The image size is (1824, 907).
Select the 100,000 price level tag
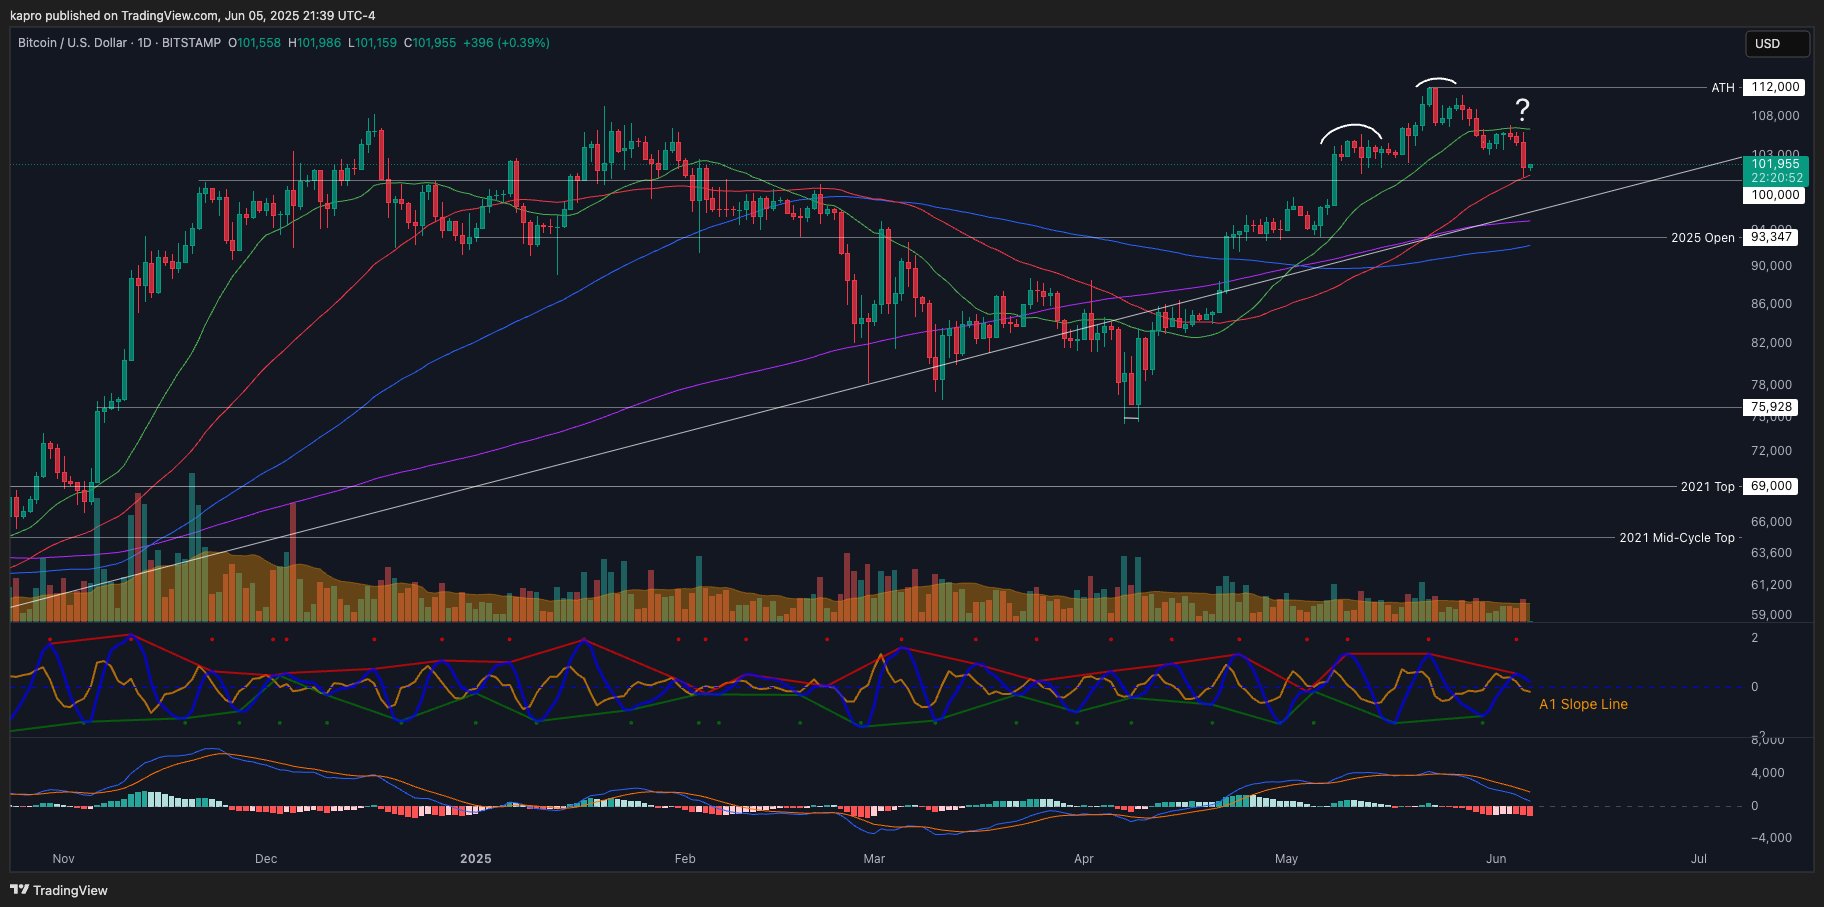pyautogui.click(x=1775, y=195)
